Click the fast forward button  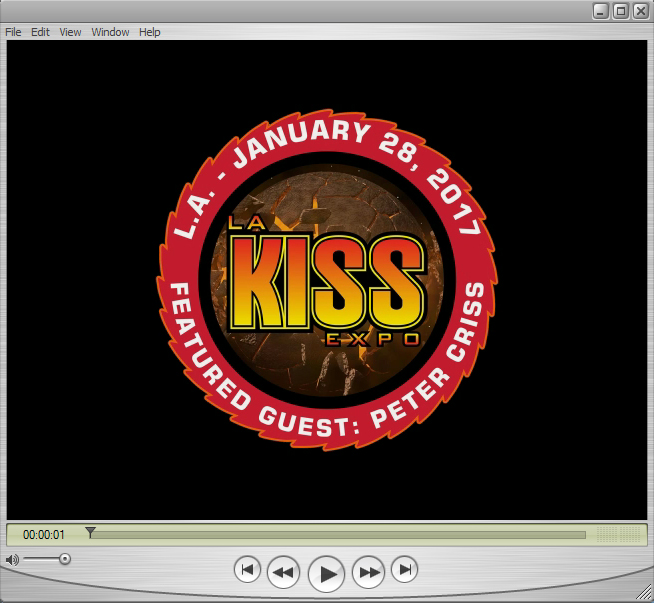point(368,572)
